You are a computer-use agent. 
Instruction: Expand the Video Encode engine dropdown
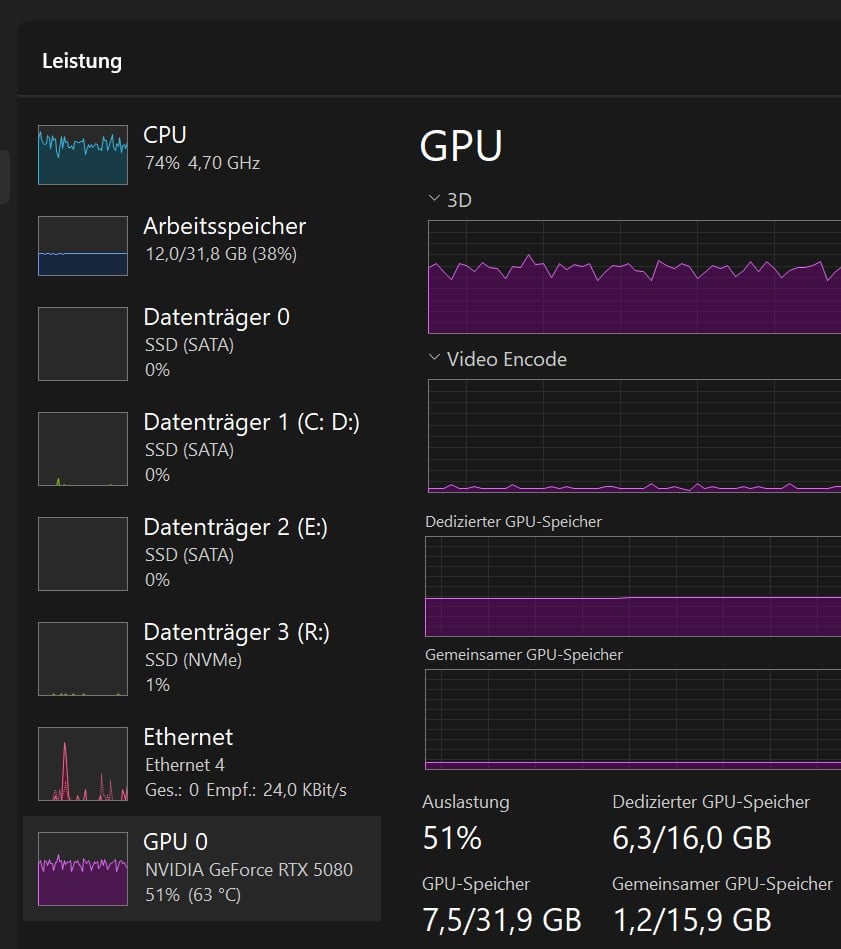434,358
